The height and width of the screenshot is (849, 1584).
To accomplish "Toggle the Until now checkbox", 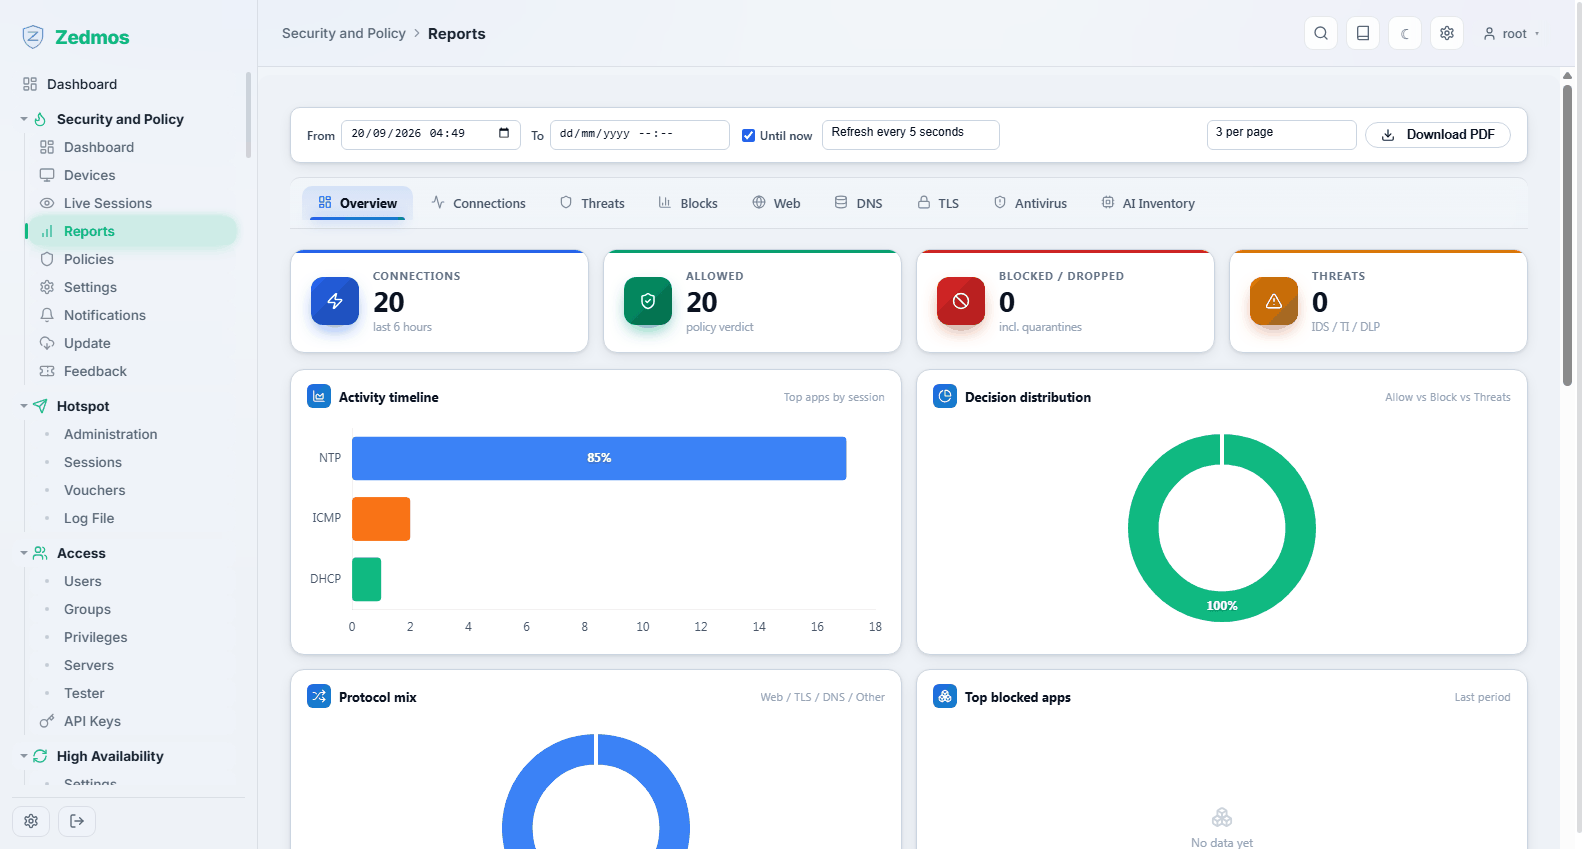I will pos(748,136).
